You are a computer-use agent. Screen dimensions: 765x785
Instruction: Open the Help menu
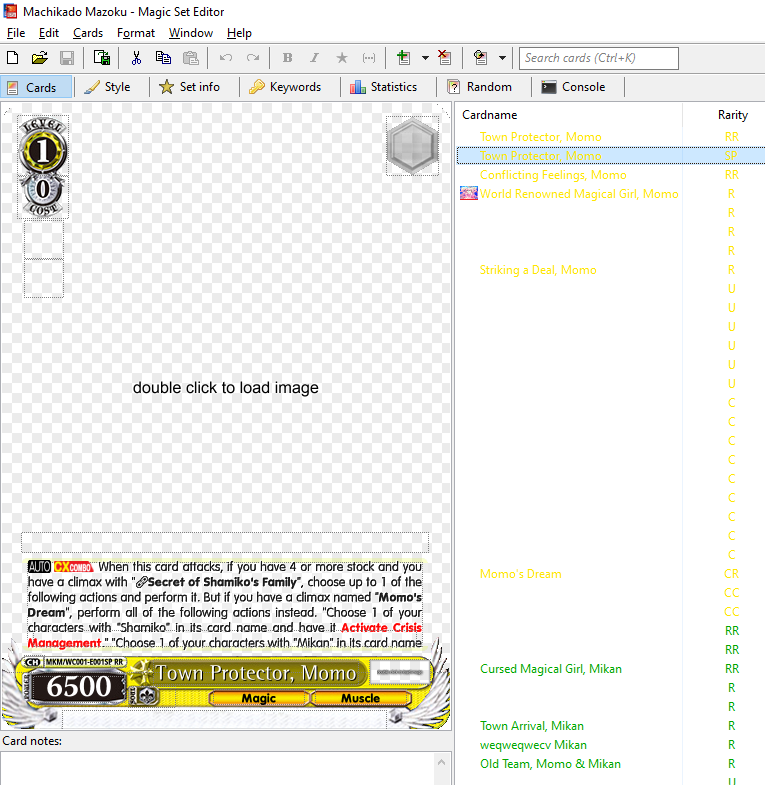click(239, 33)
